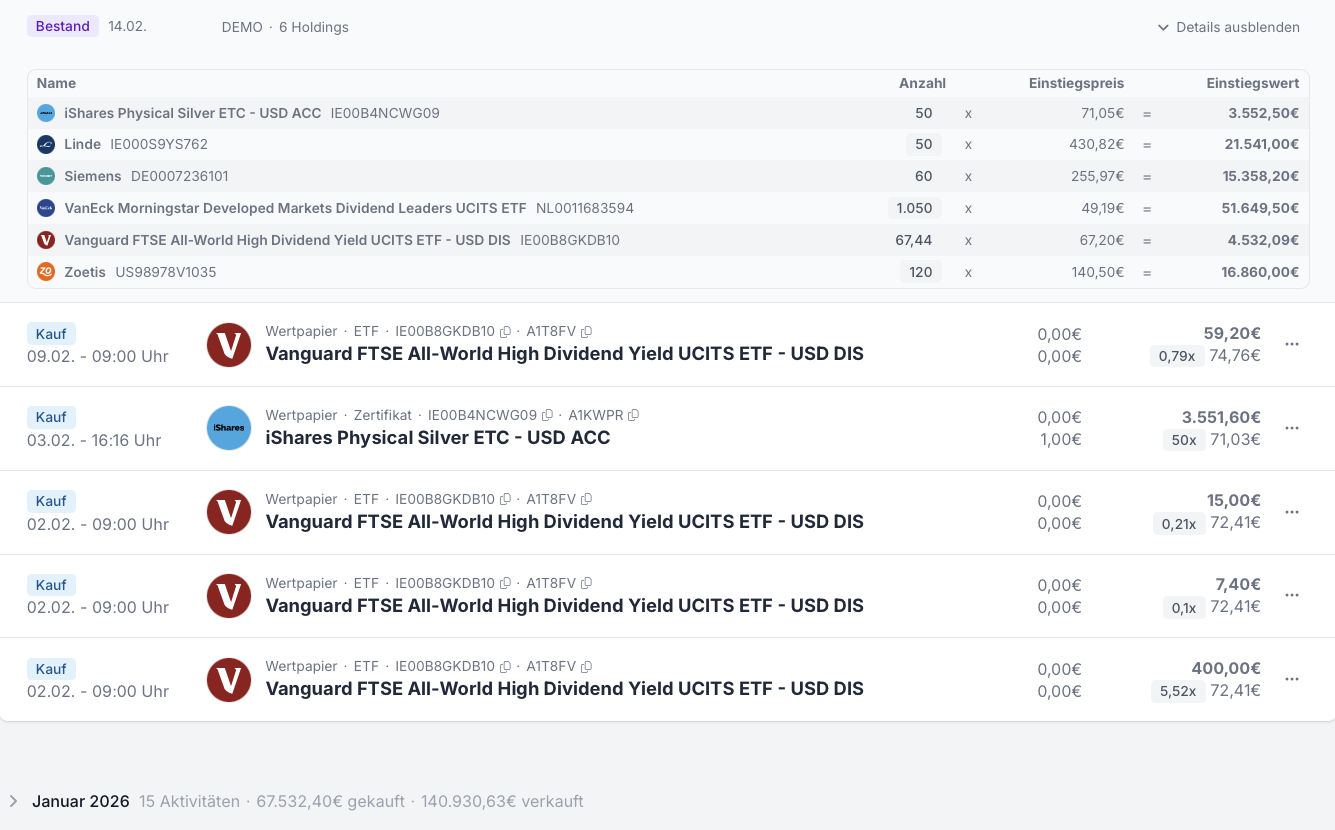Click the Zoetis logo in holdings table
Viewport: 1335px width, 830px height.
pyautogui.click(x=46, y=271)
